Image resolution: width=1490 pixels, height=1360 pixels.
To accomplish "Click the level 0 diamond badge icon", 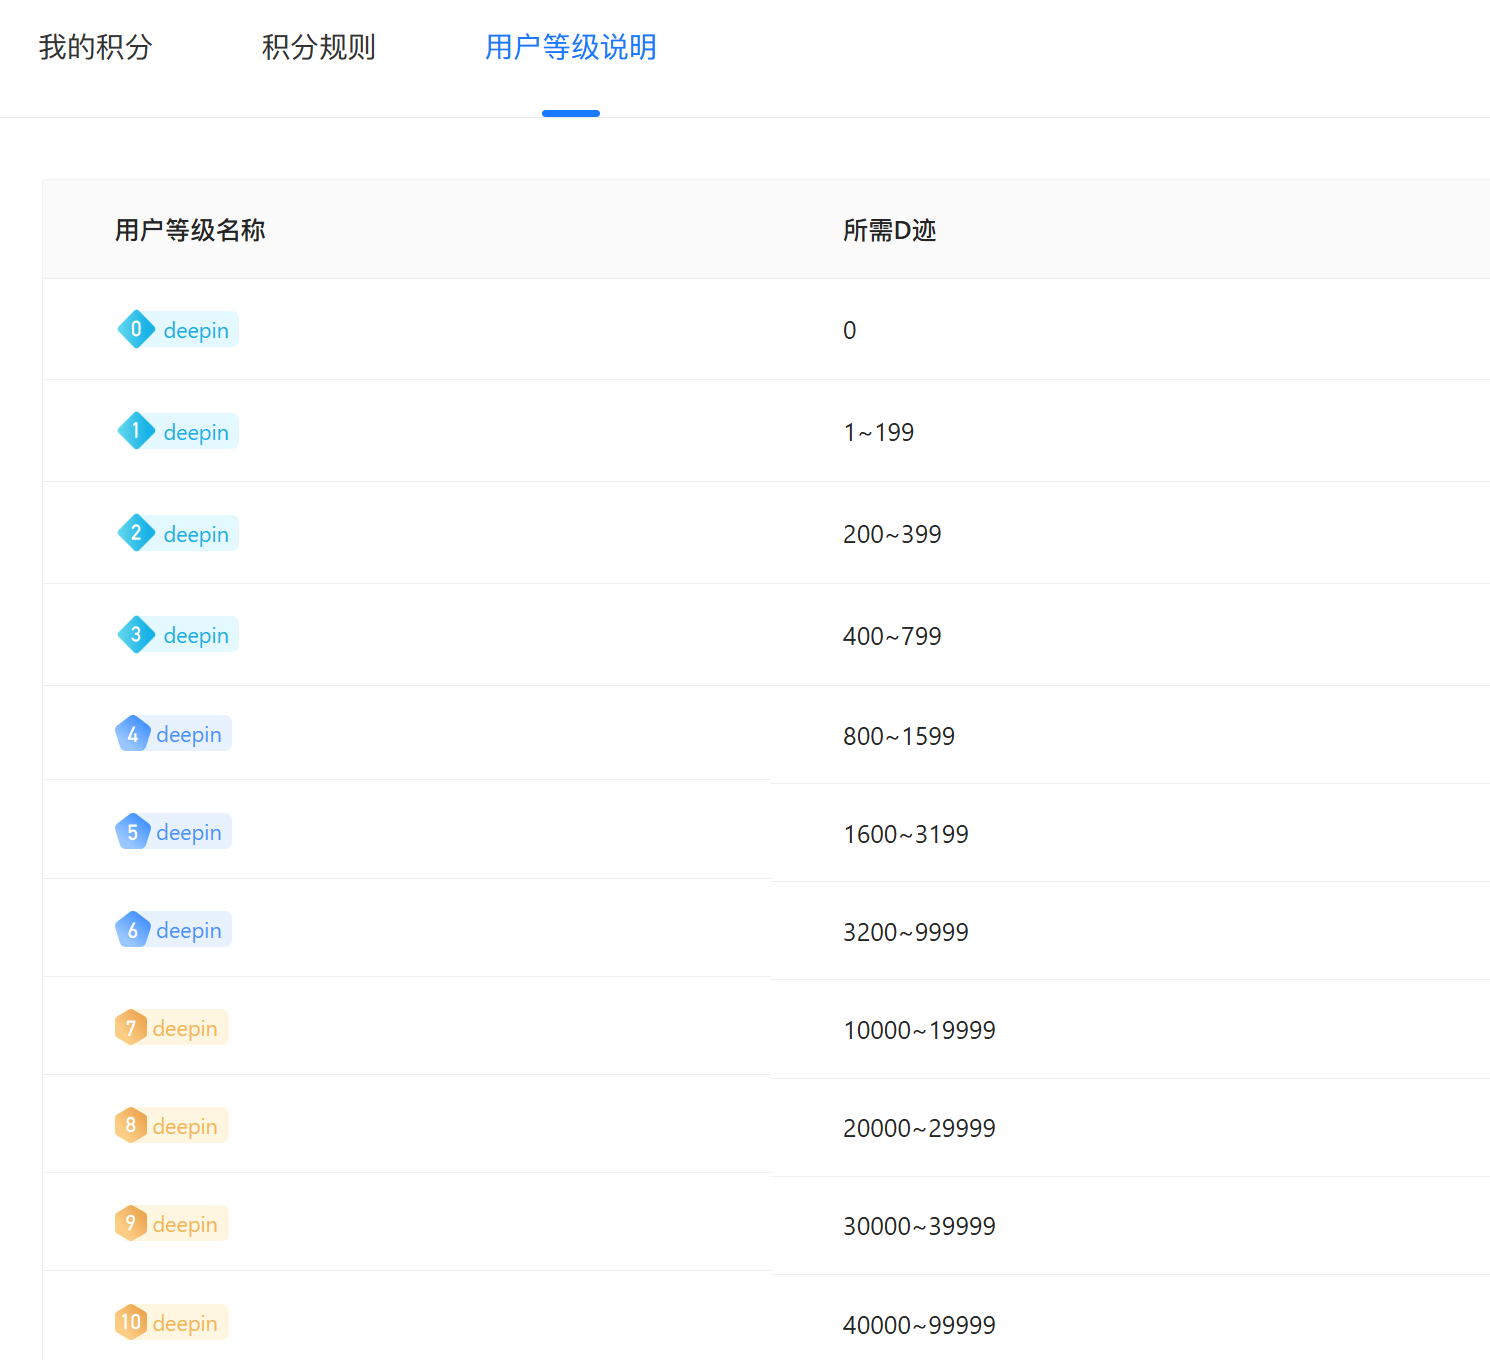I will coord(136,329).
